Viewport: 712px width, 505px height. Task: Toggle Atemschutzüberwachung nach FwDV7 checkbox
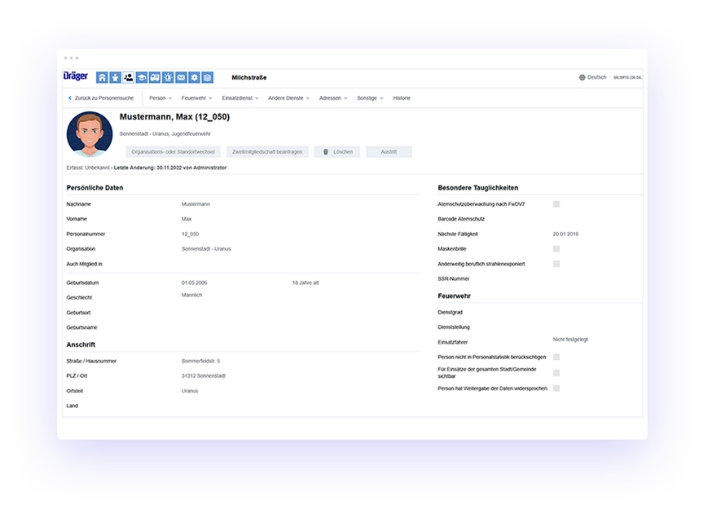556,204
